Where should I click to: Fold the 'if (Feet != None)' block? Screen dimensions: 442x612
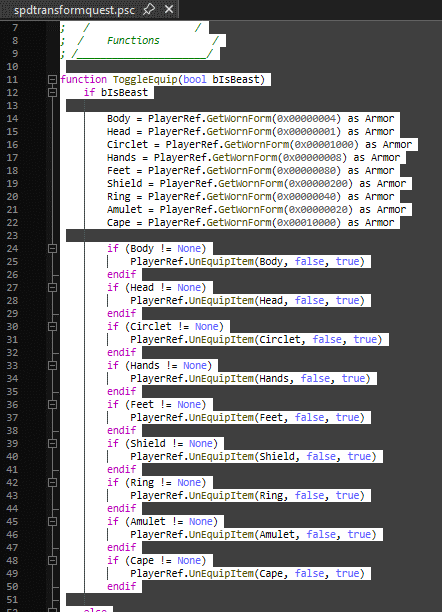click(x=52, y=405)
